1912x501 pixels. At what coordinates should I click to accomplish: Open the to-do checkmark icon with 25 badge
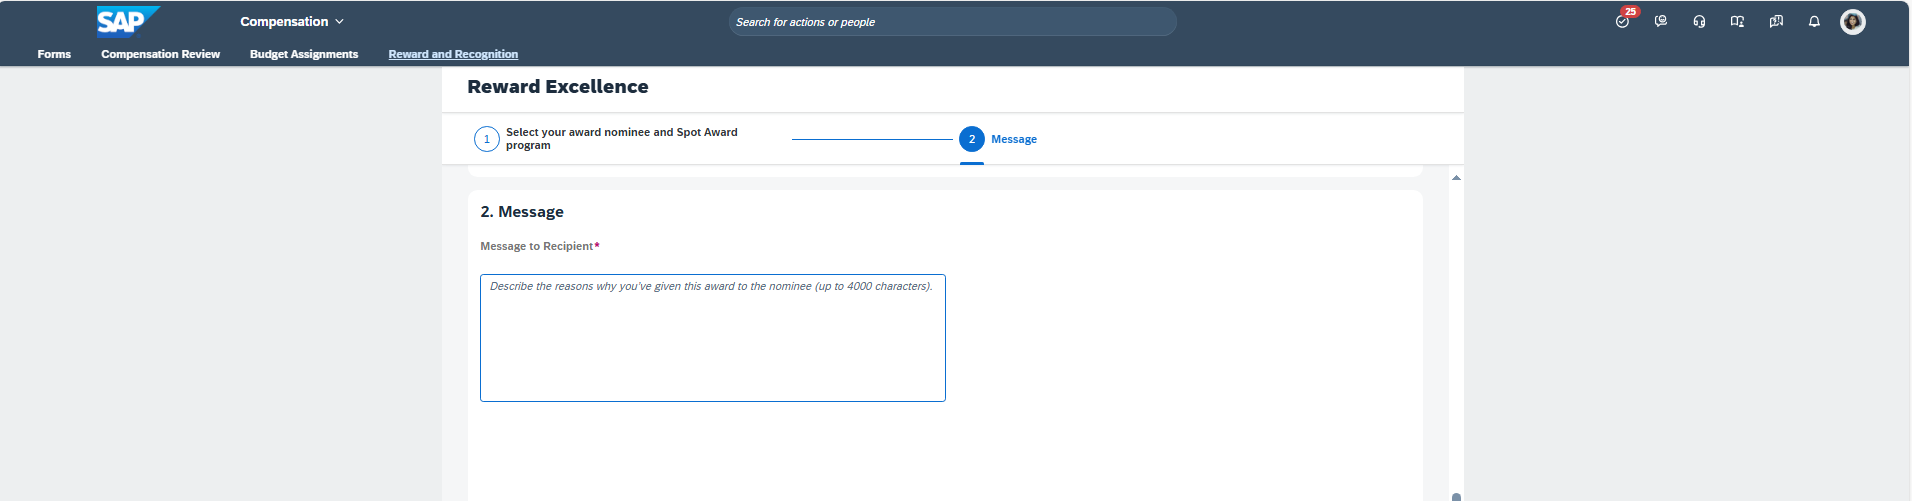coord(1623,21)
